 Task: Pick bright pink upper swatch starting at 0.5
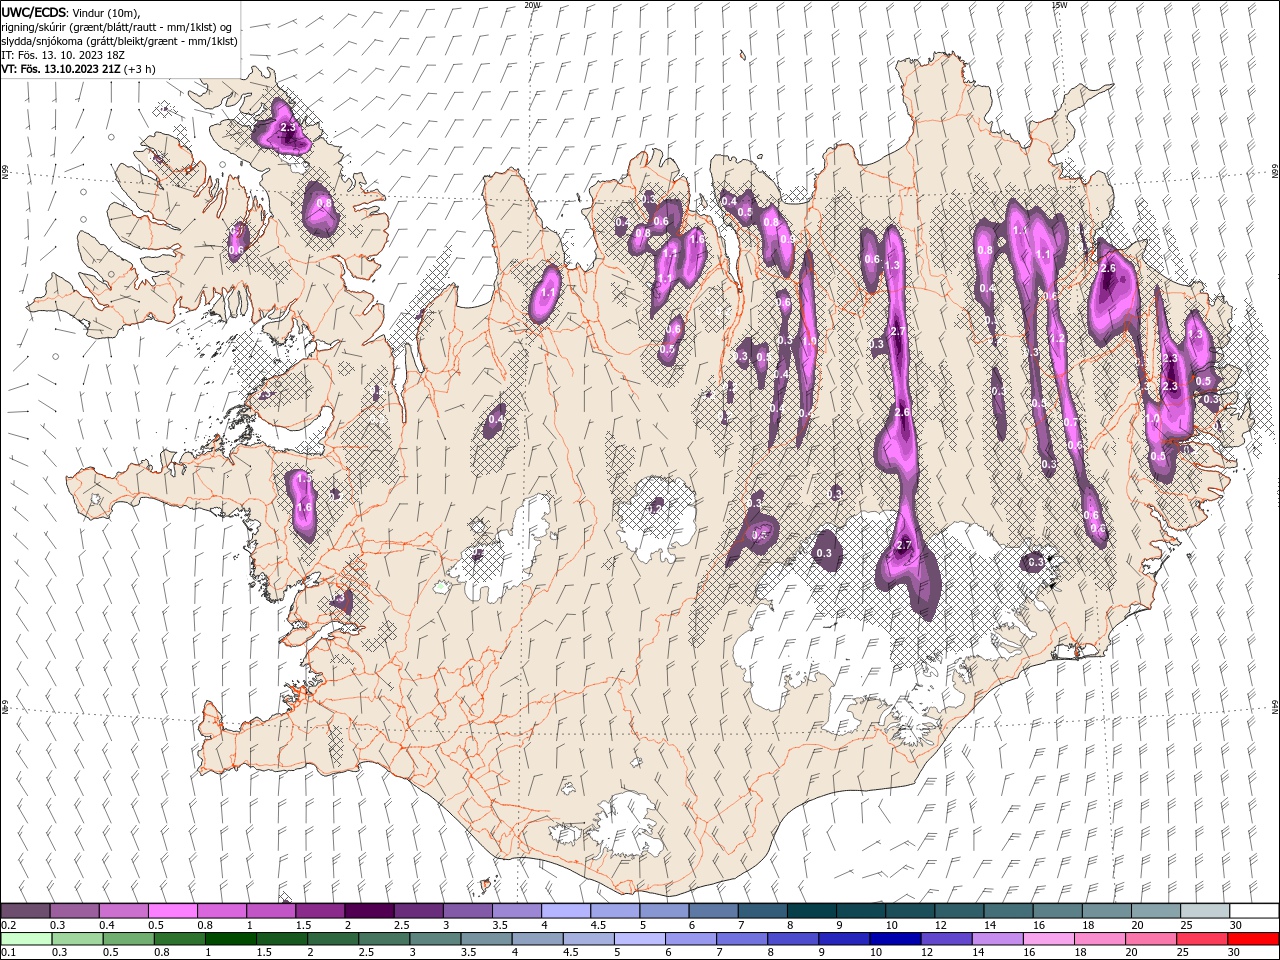pos(173,911)
